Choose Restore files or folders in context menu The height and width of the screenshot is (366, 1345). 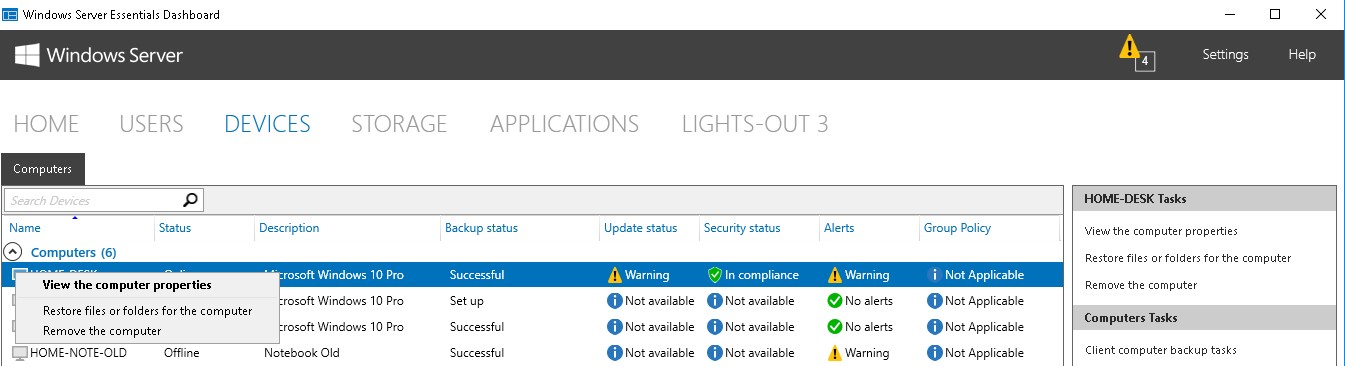[147, 311]
